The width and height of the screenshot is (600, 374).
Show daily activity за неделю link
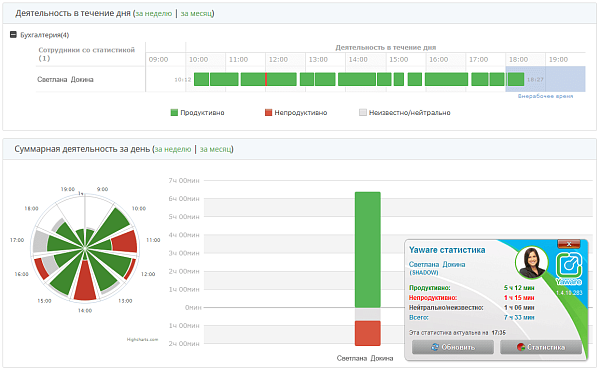(x=154, y=13)
